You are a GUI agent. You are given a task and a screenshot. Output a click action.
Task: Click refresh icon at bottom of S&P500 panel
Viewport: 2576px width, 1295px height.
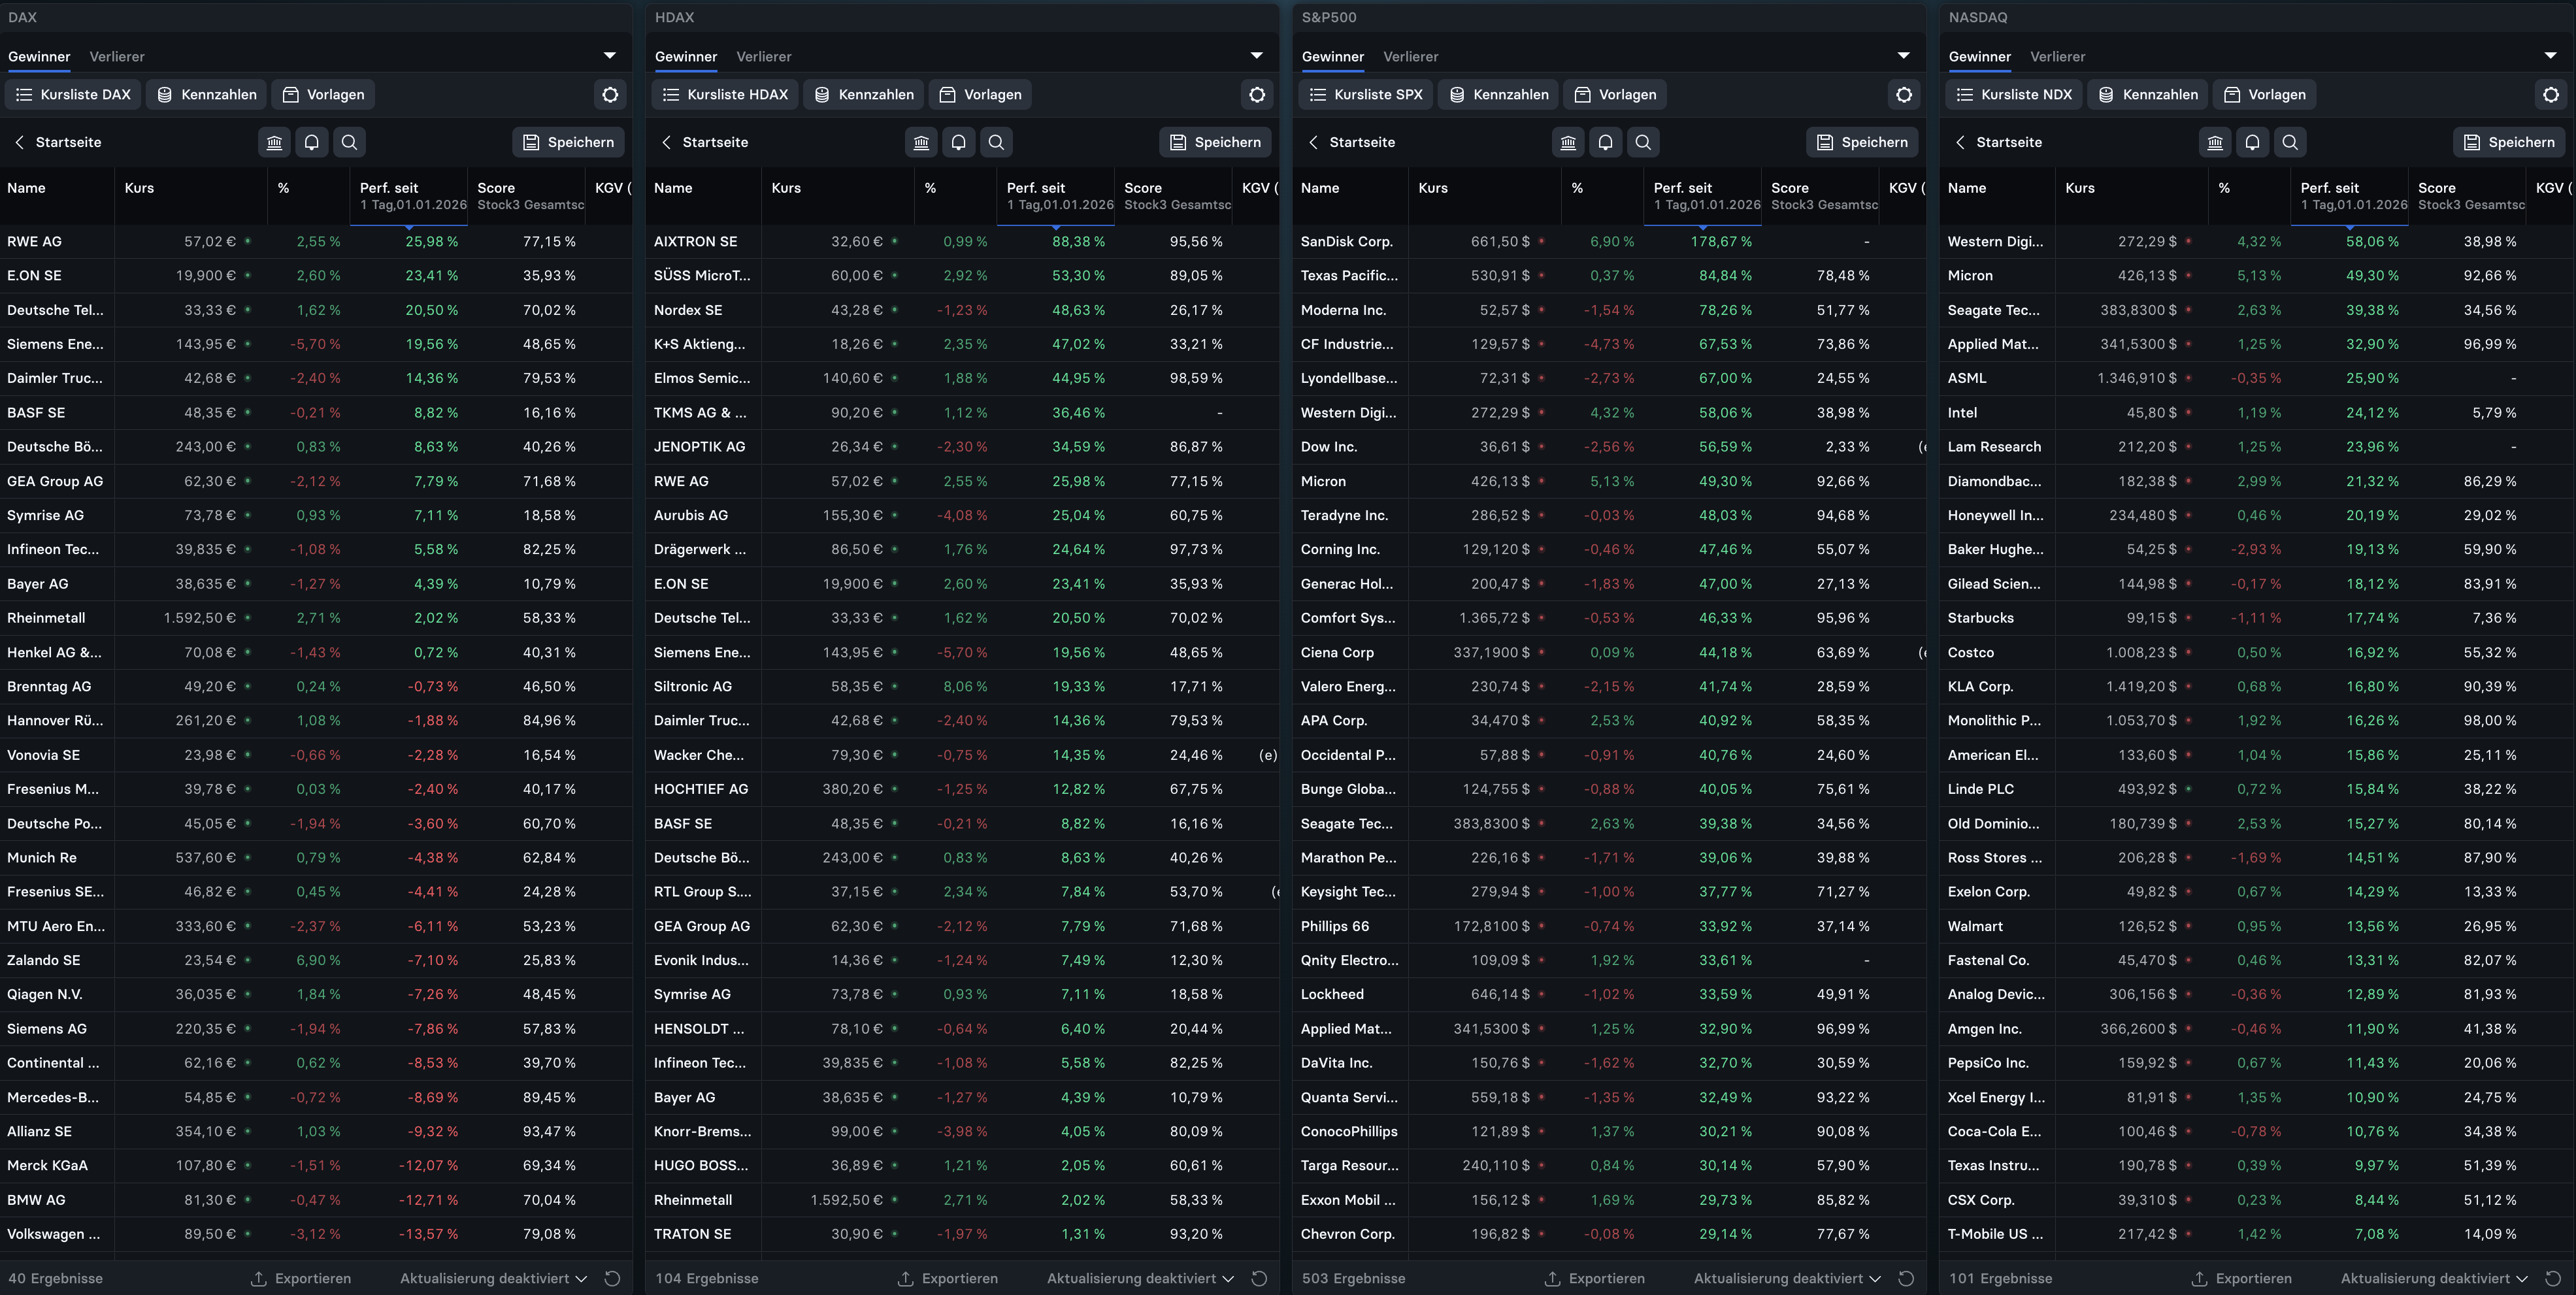pyautogui.click(x=1906, y=1278)
